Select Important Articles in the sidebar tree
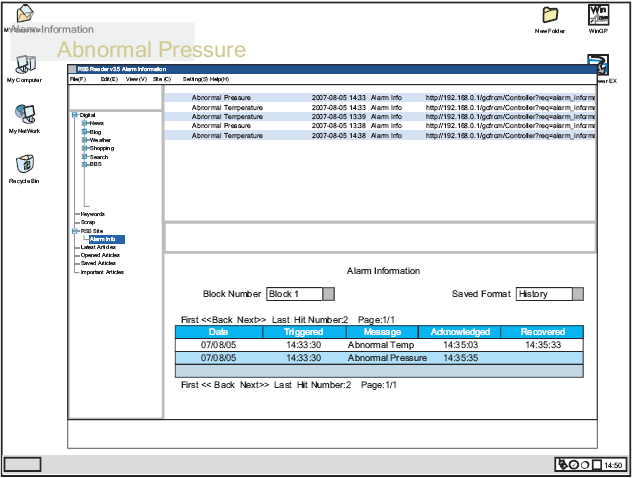Viewport: 632px width, 478px height. tap(102, 271)
